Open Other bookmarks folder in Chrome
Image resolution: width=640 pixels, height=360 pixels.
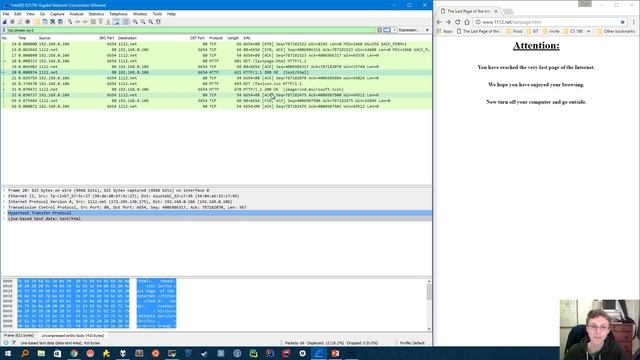coord(616,31)
